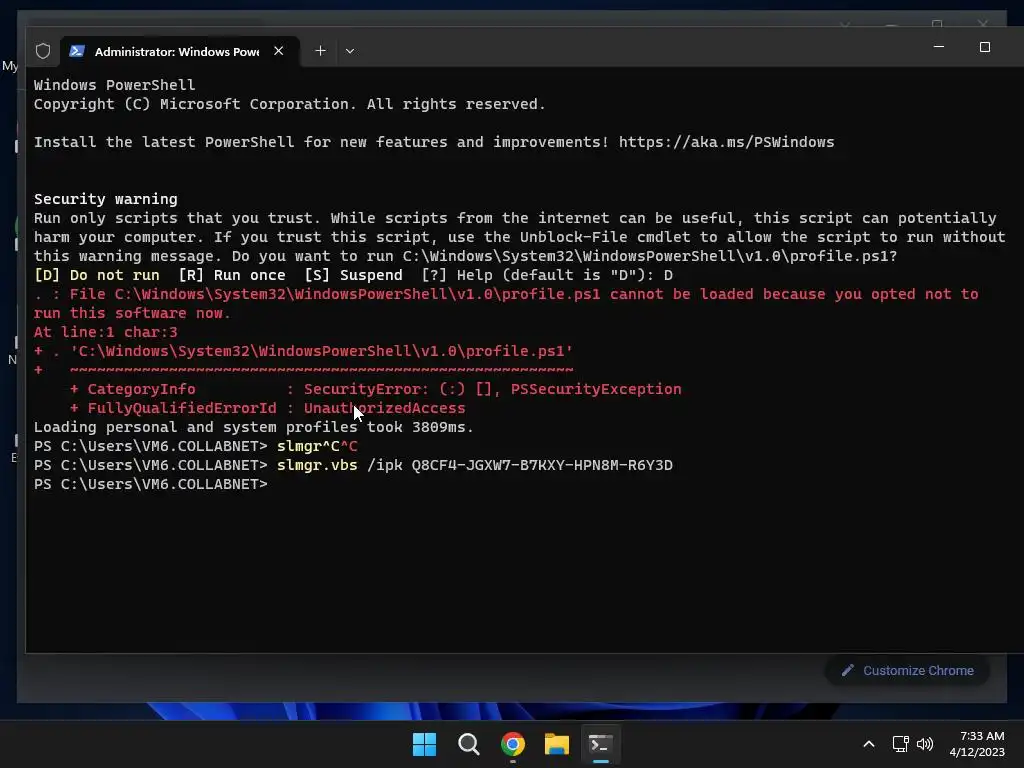The image size is (1024, 768).
Task: Minimize the Windows Terminal window
Action: [939, 47]
